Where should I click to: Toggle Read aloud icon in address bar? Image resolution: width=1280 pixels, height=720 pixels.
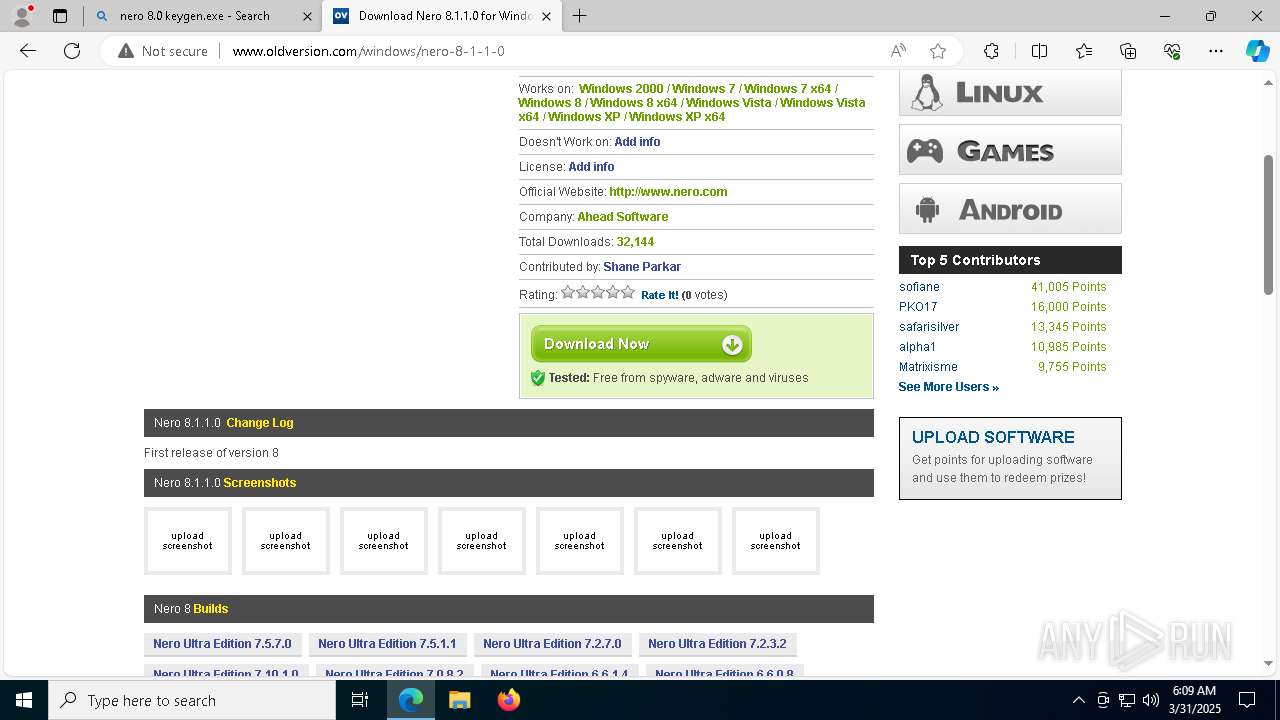tap(898, 51)
